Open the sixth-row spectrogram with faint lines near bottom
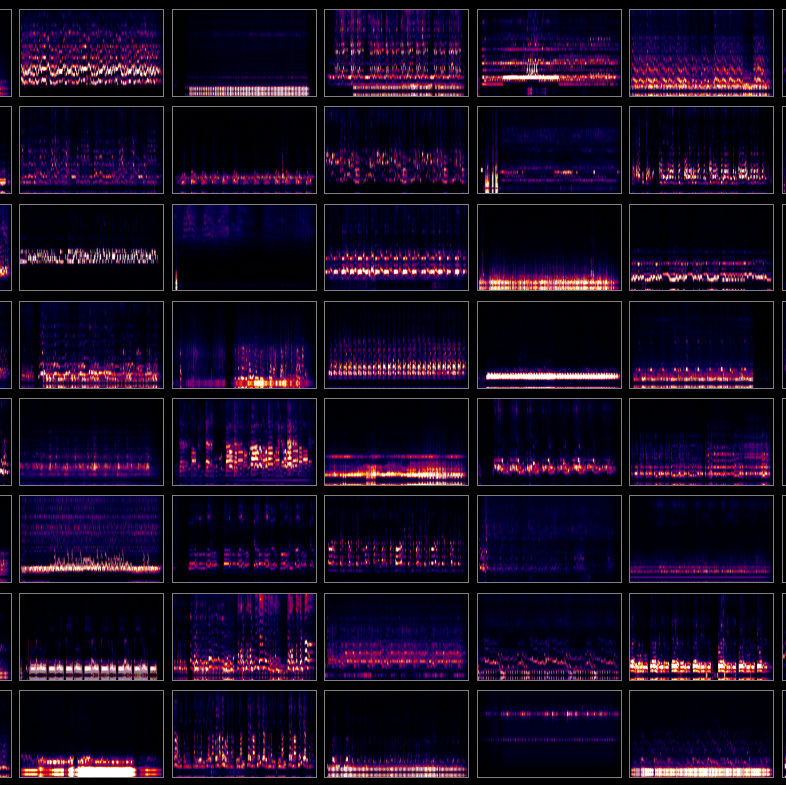786x785 pixels. 701,539
